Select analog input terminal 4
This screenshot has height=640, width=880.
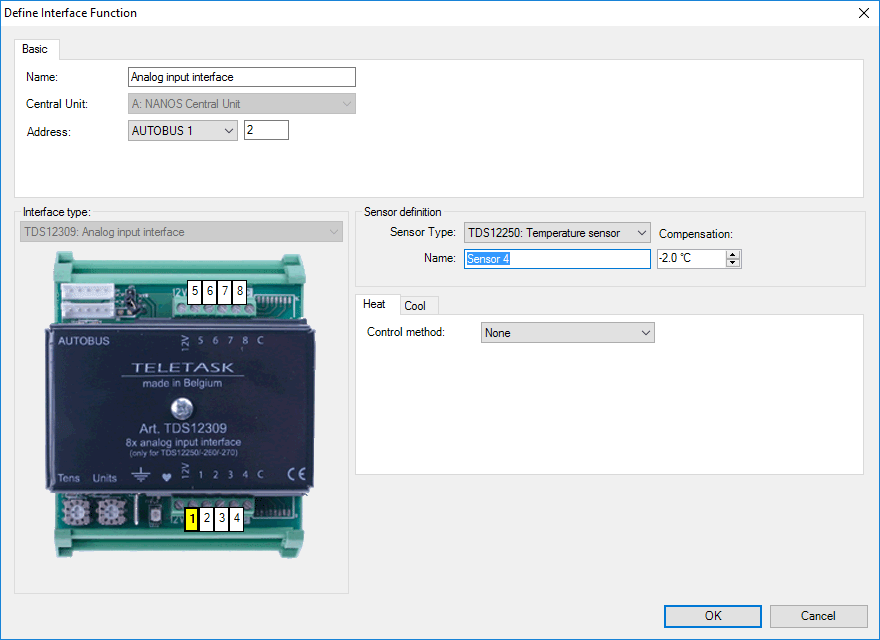pyautogui.click(x=237, y=519)
